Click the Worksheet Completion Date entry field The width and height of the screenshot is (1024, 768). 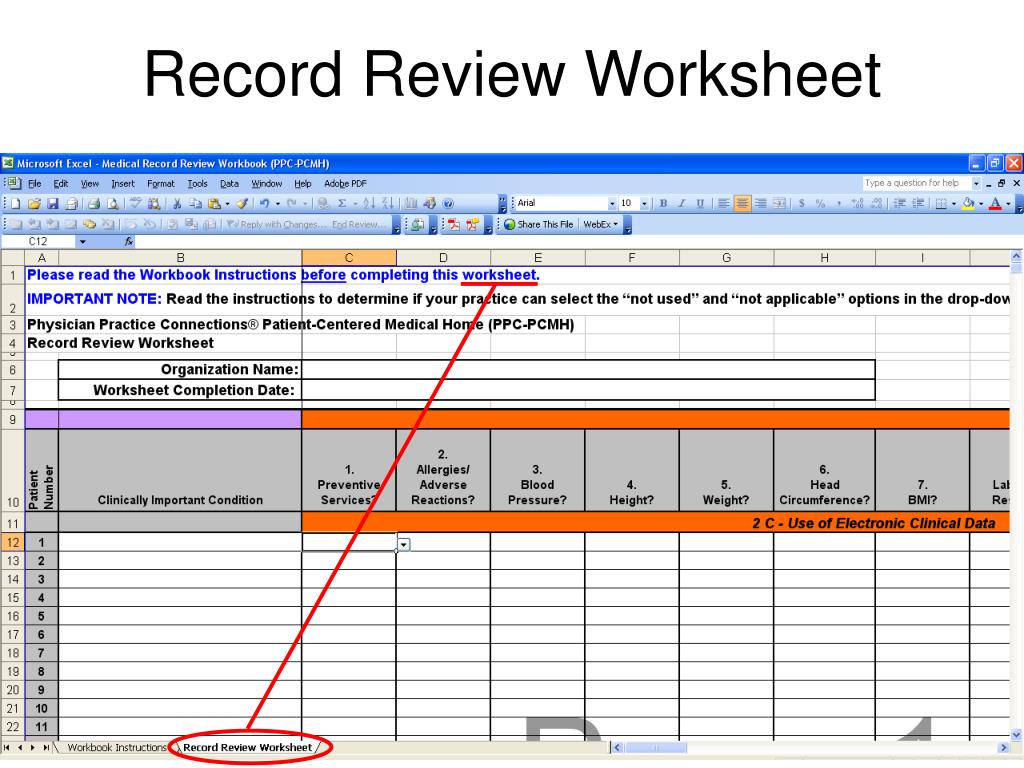(588, 391)
